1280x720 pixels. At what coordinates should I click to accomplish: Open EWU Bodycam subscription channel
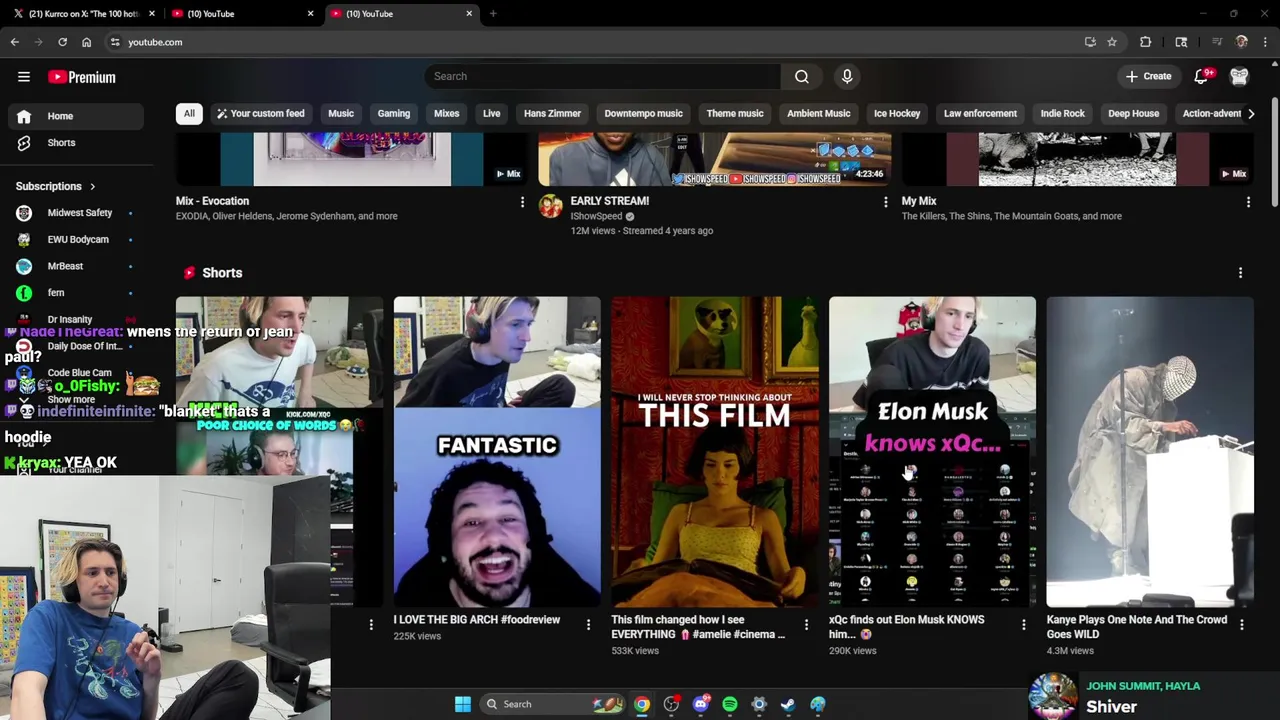pos(76,240)
